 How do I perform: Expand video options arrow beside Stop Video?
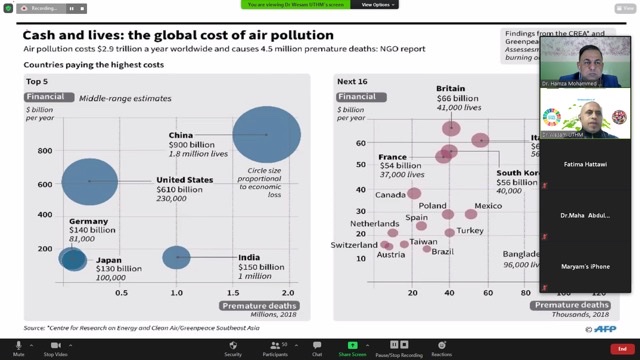point(70,345)
